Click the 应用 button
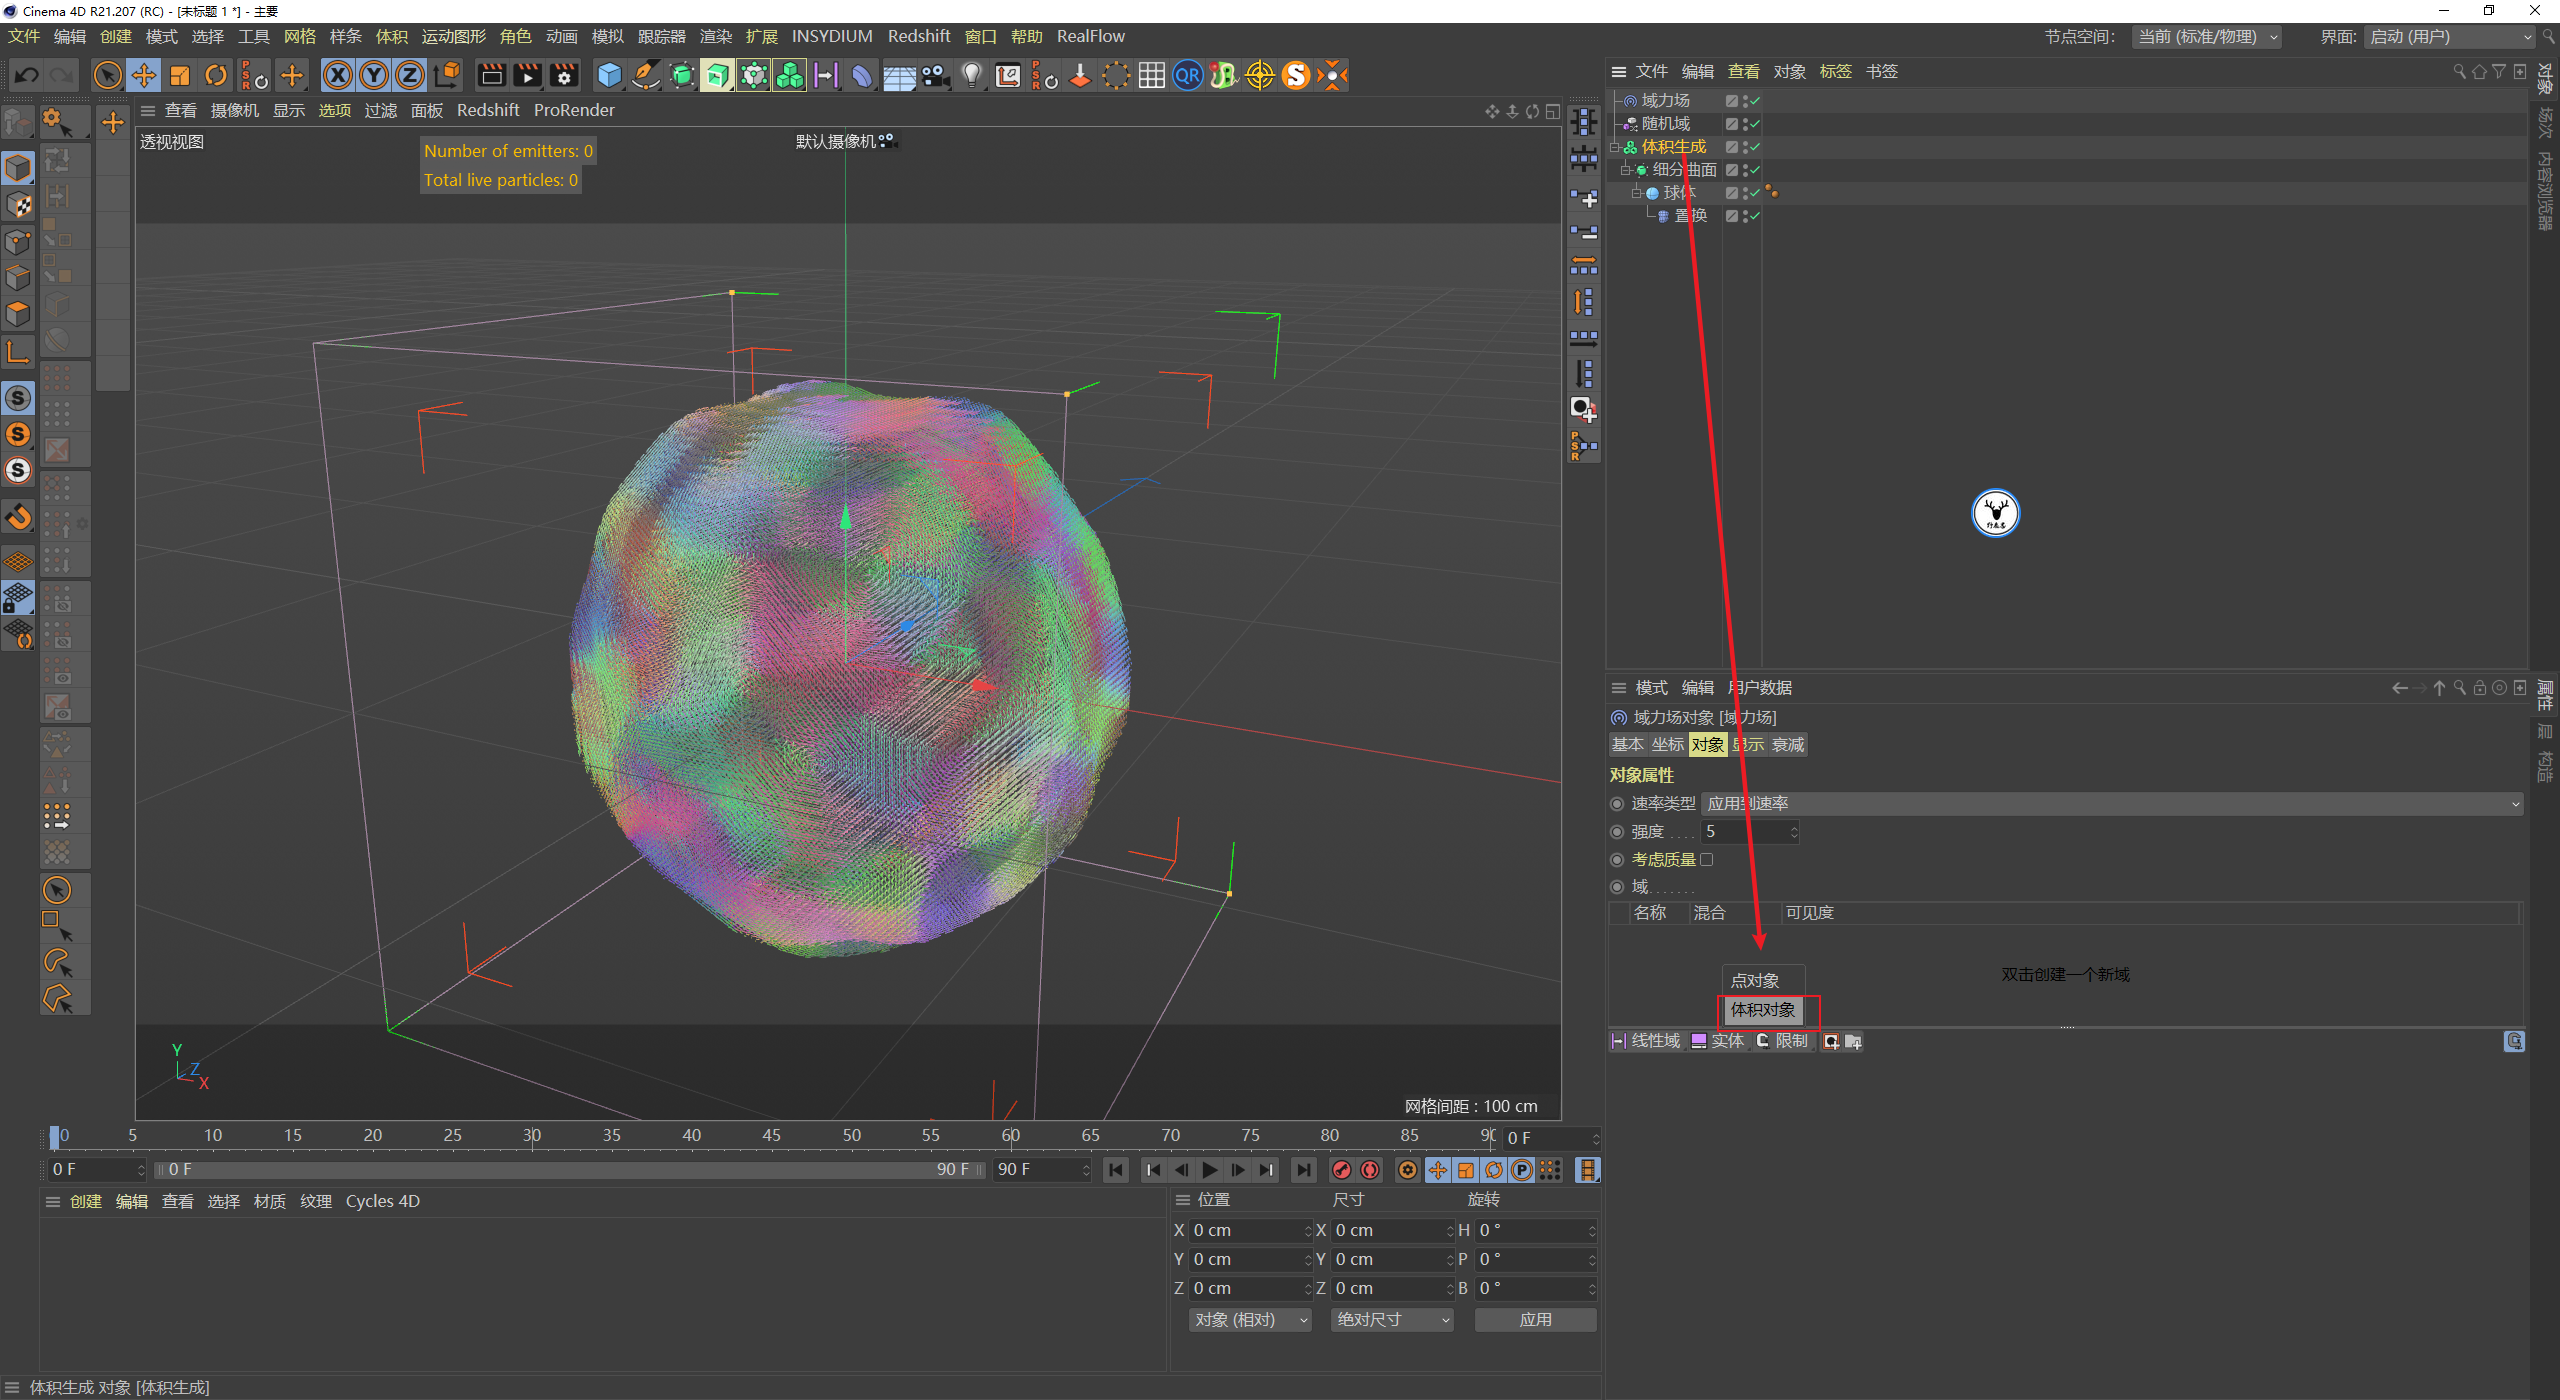This screenshot has width=2560, height=1400. click(1535, 1320)
